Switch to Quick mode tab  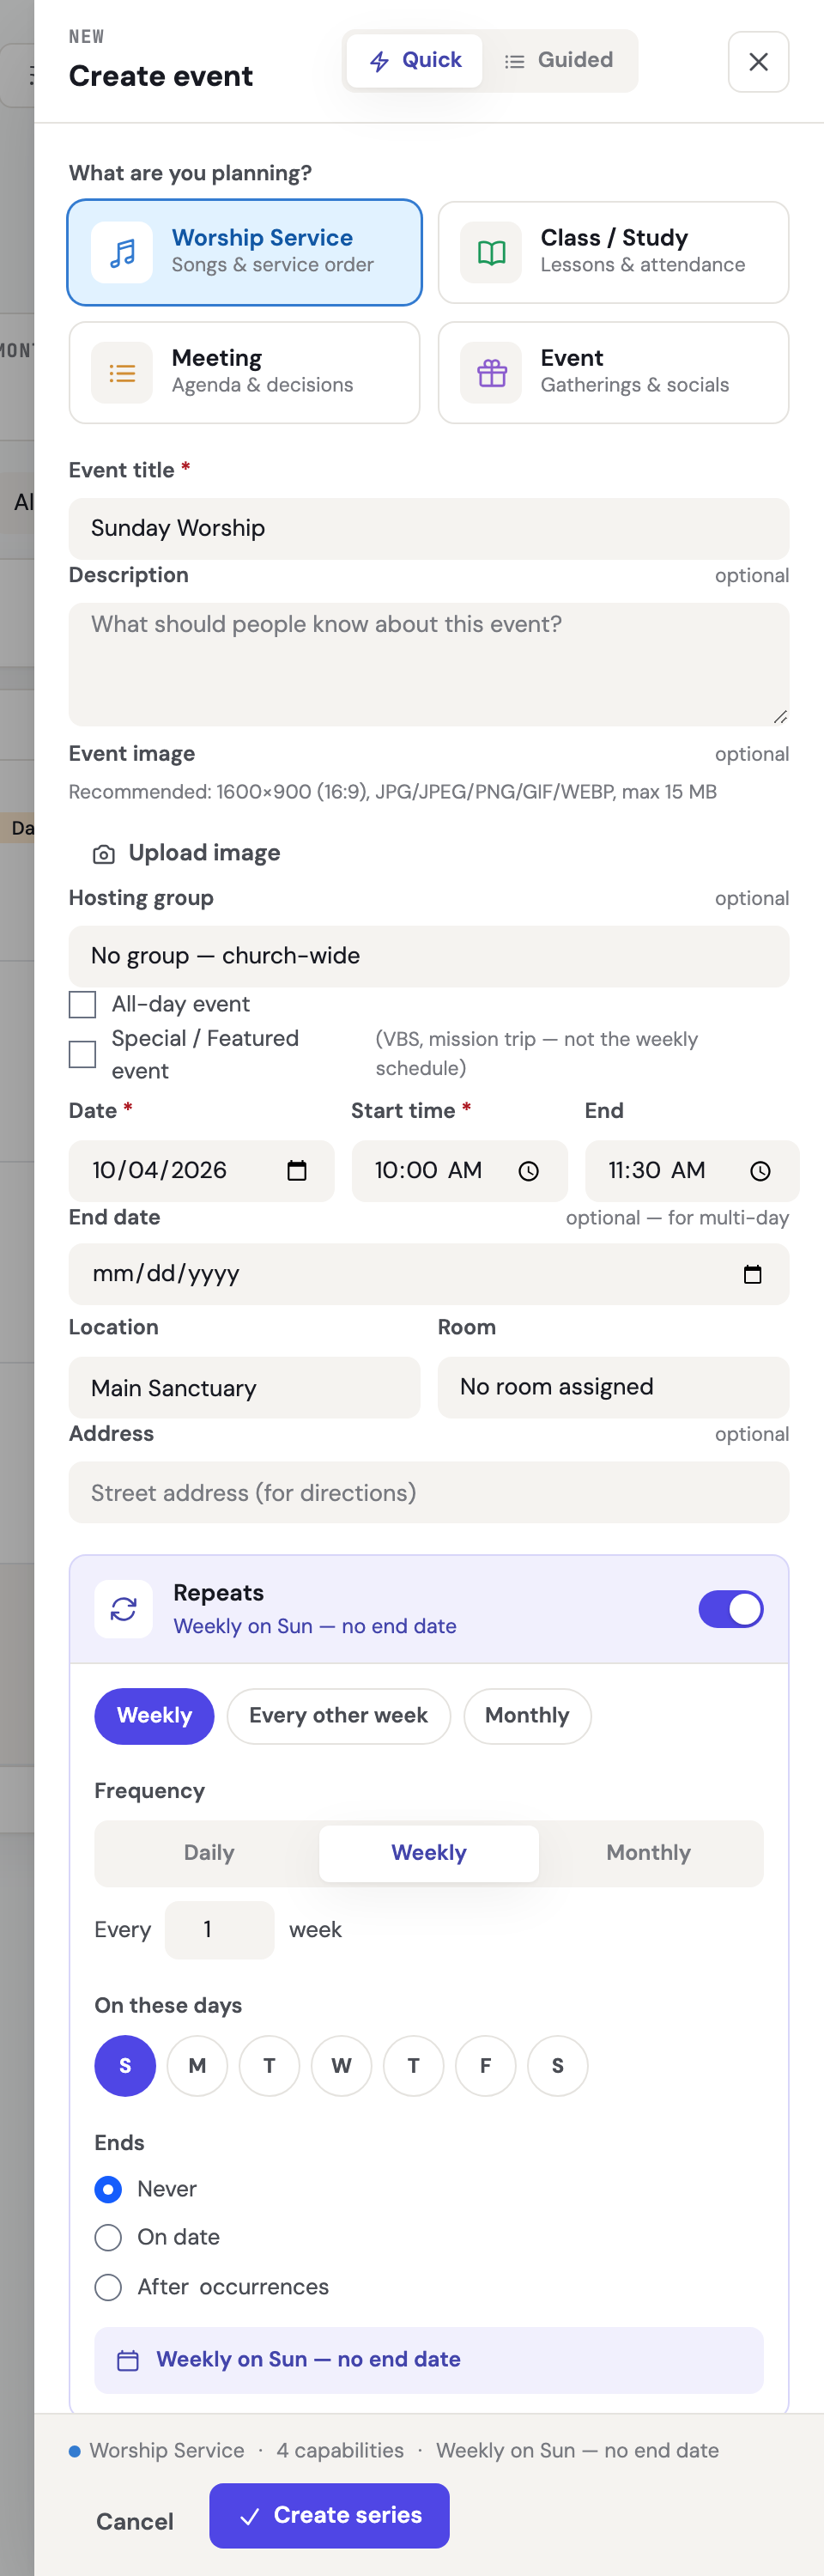click(415, 61)
